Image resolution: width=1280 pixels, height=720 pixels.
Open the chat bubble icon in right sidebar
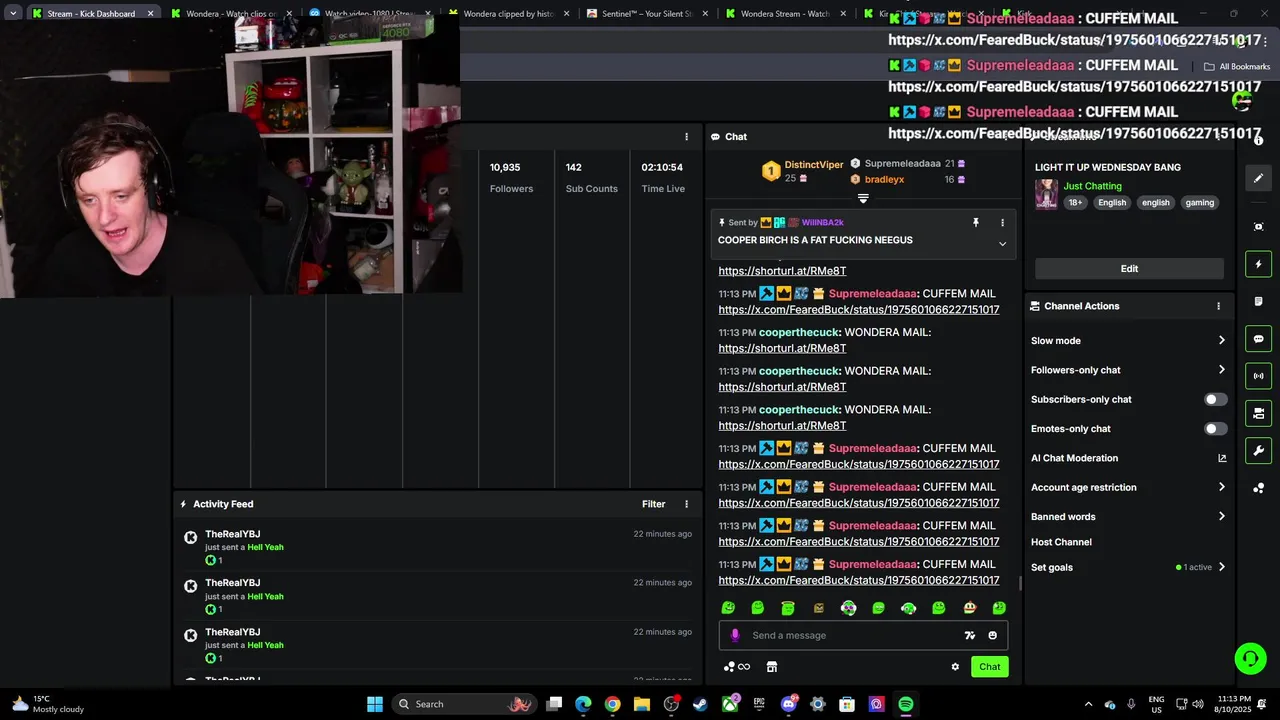pyautogui.click(x=1258, y=339)
